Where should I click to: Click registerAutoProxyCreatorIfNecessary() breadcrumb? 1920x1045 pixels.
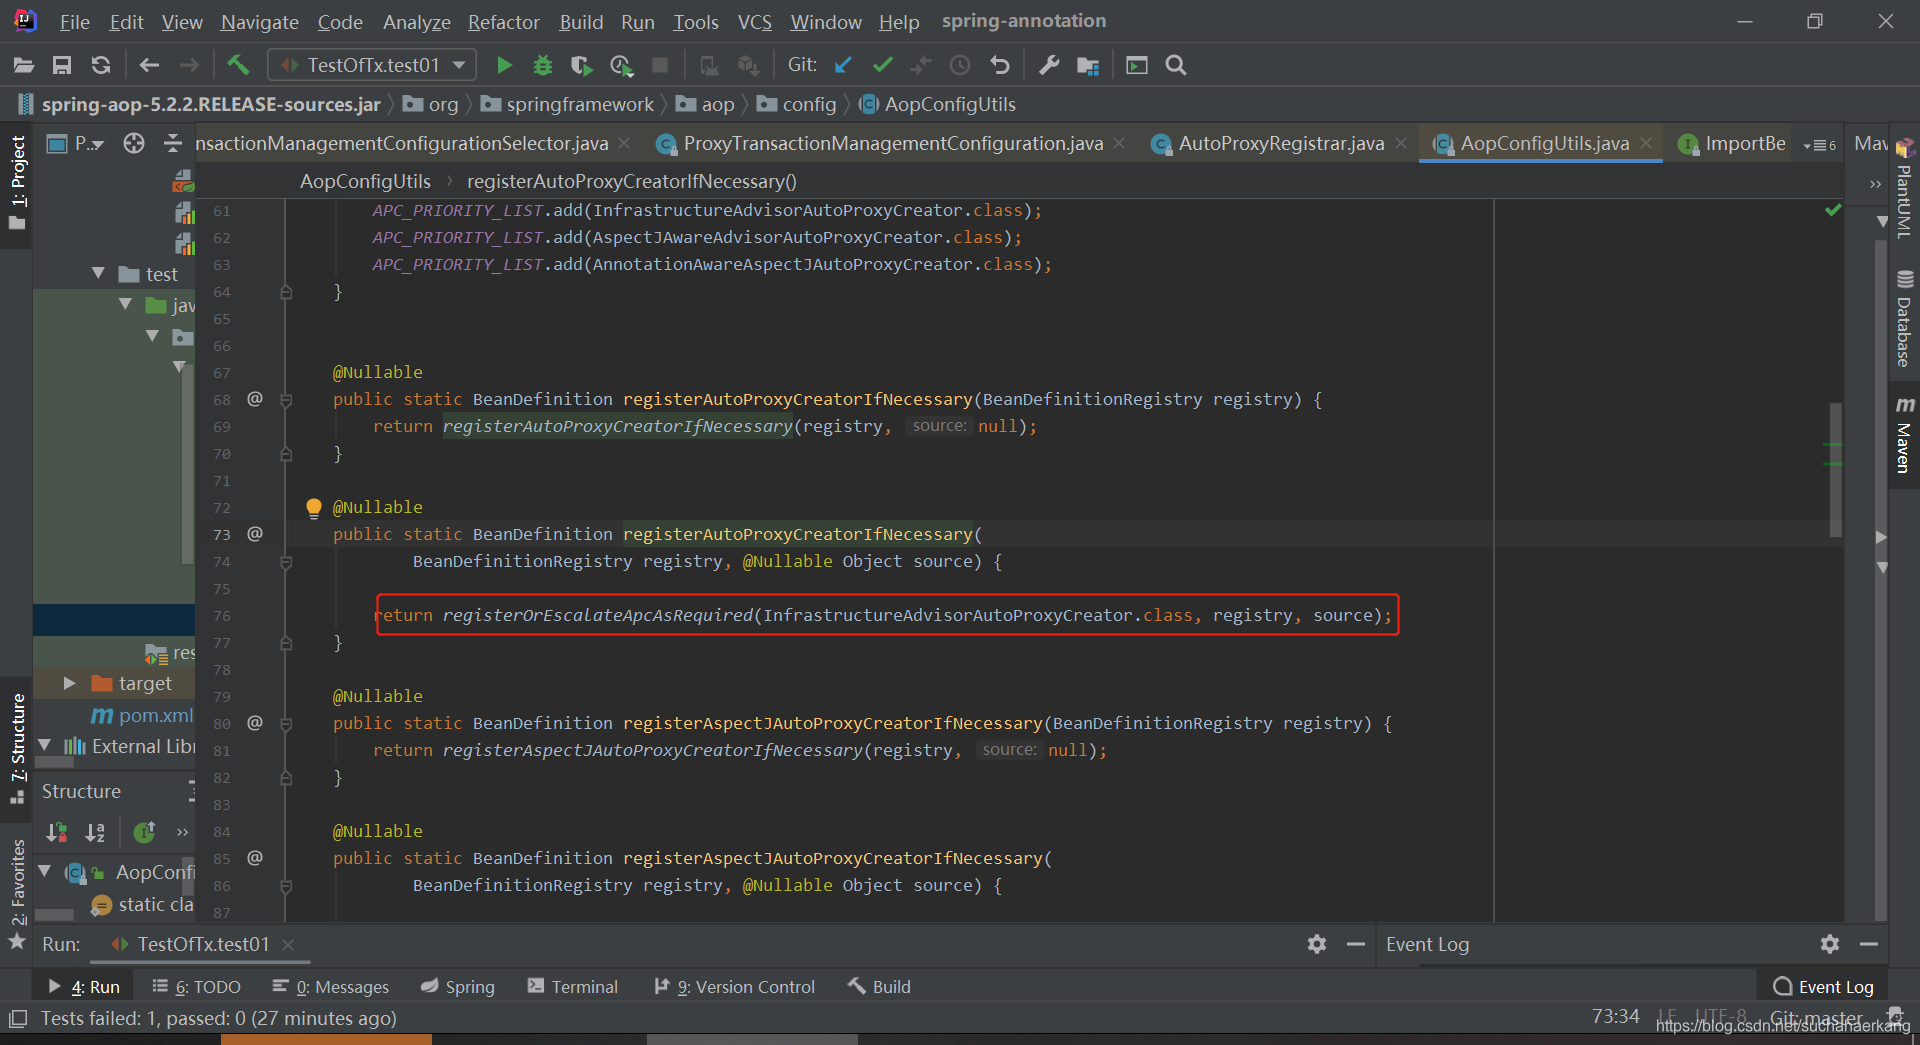pos(632,181)
